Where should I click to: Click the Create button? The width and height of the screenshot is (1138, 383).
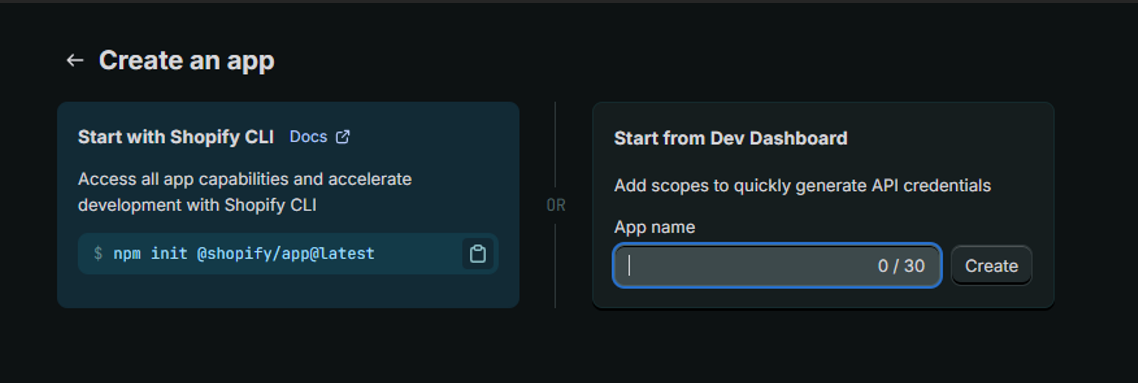[991, 265]
